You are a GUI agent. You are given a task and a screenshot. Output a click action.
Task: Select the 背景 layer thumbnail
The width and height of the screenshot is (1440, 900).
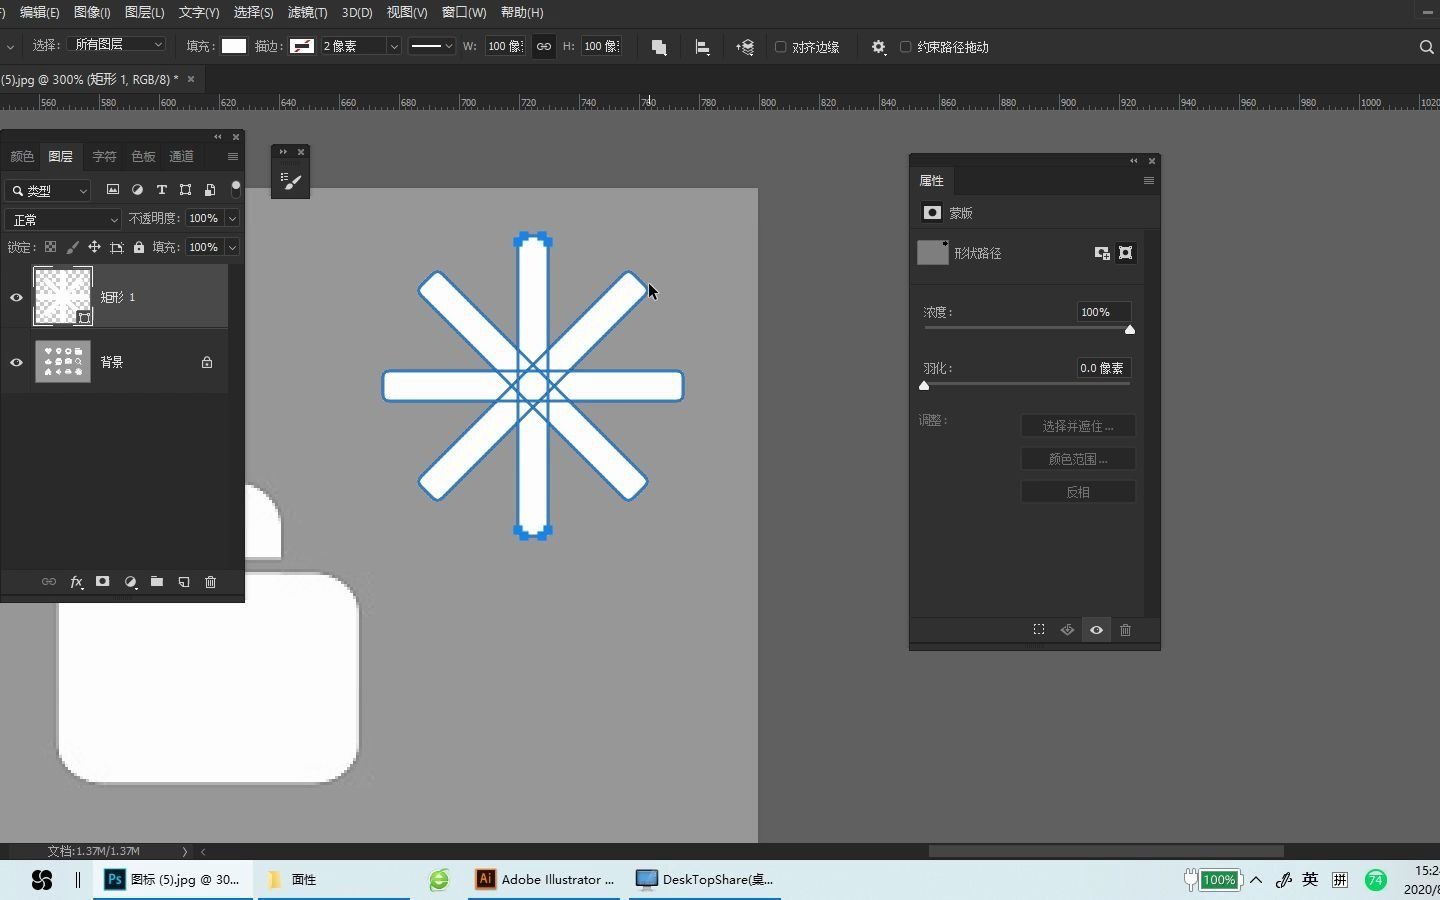click(x=63, y=362)
